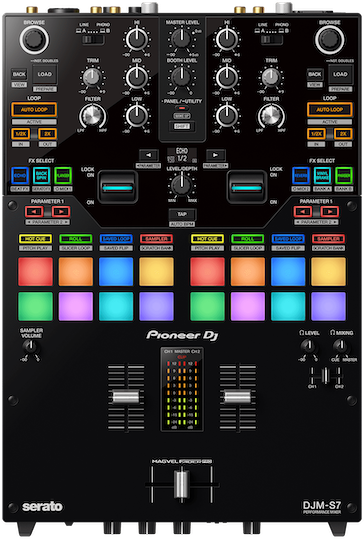The width and height of the screenshot is (364, 539).
Task: Hit the yellow performance pad on right deck
Action: [x=328, y=272]
